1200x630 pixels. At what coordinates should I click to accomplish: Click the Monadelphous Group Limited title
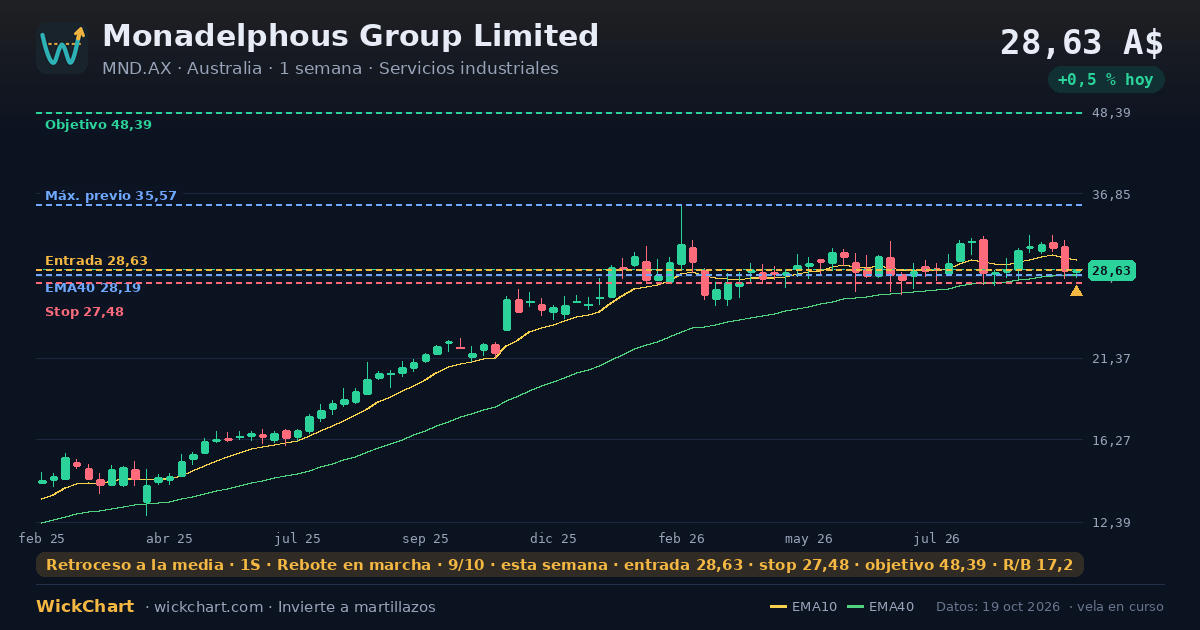[350, 36]
